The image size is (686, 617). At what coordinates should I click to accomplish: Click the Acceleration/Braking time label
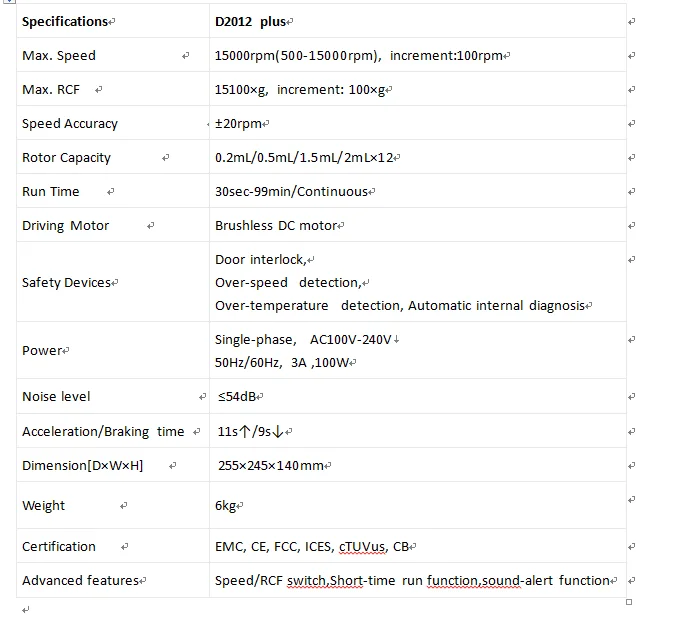[103, 432]
